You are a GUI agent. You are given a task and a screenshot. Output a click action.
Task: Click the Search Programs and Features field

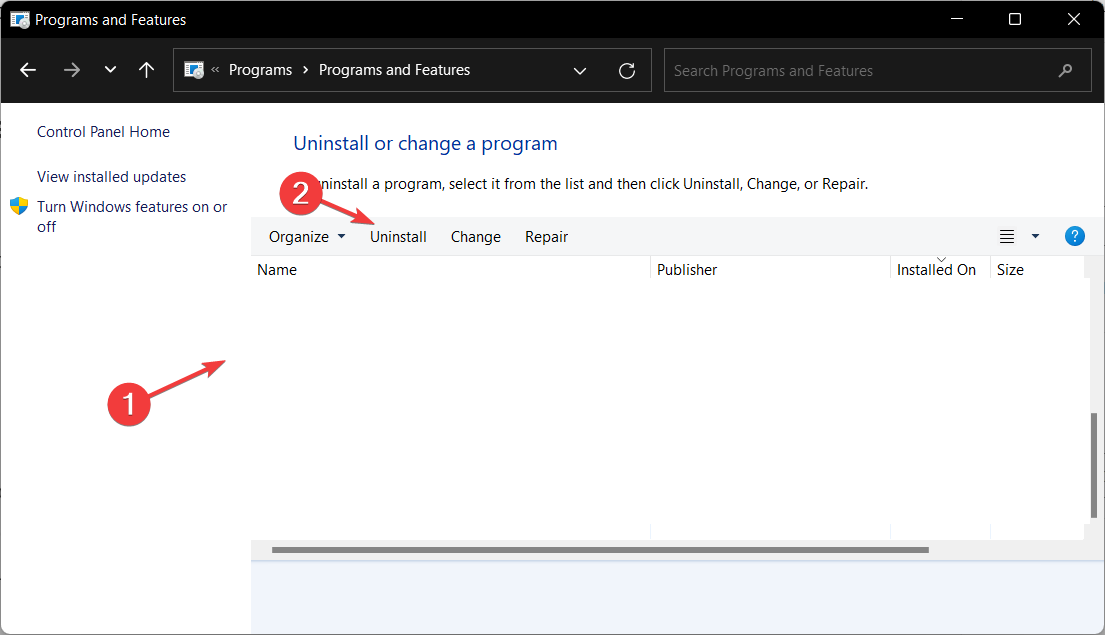(860, 71)
